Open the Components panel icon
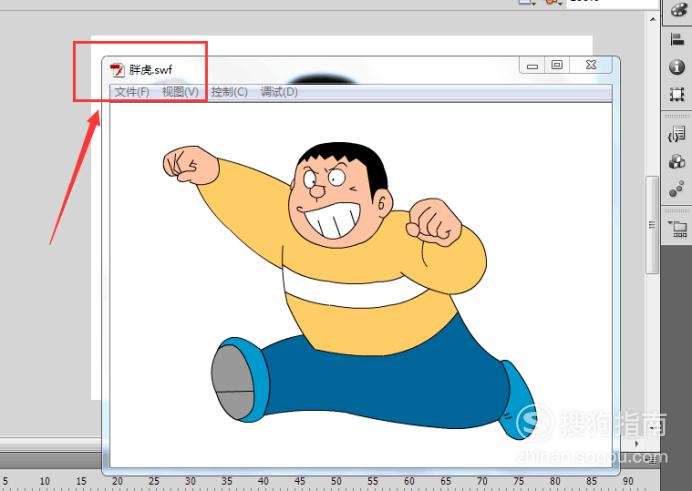Viewport: 692px width, 491px height. coord(677,161)
